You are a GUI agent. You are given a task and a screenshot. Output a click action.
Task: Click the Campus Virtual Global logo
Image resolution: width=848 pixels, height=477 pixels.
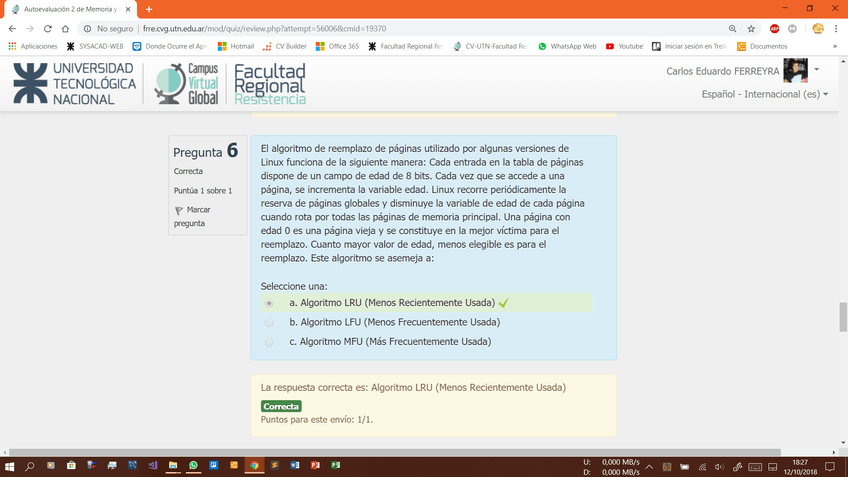[187, 84]
